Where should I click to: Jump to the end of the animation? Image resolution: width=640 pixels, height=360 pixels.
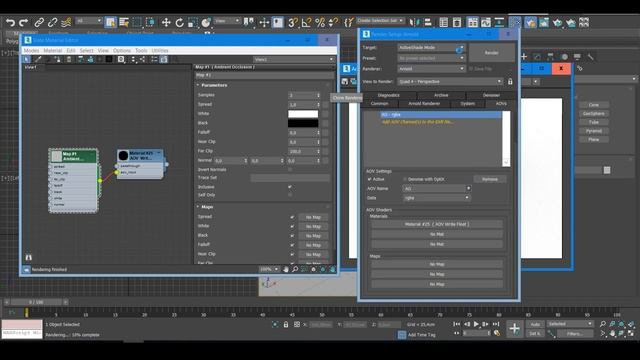[x=496, y=324]
